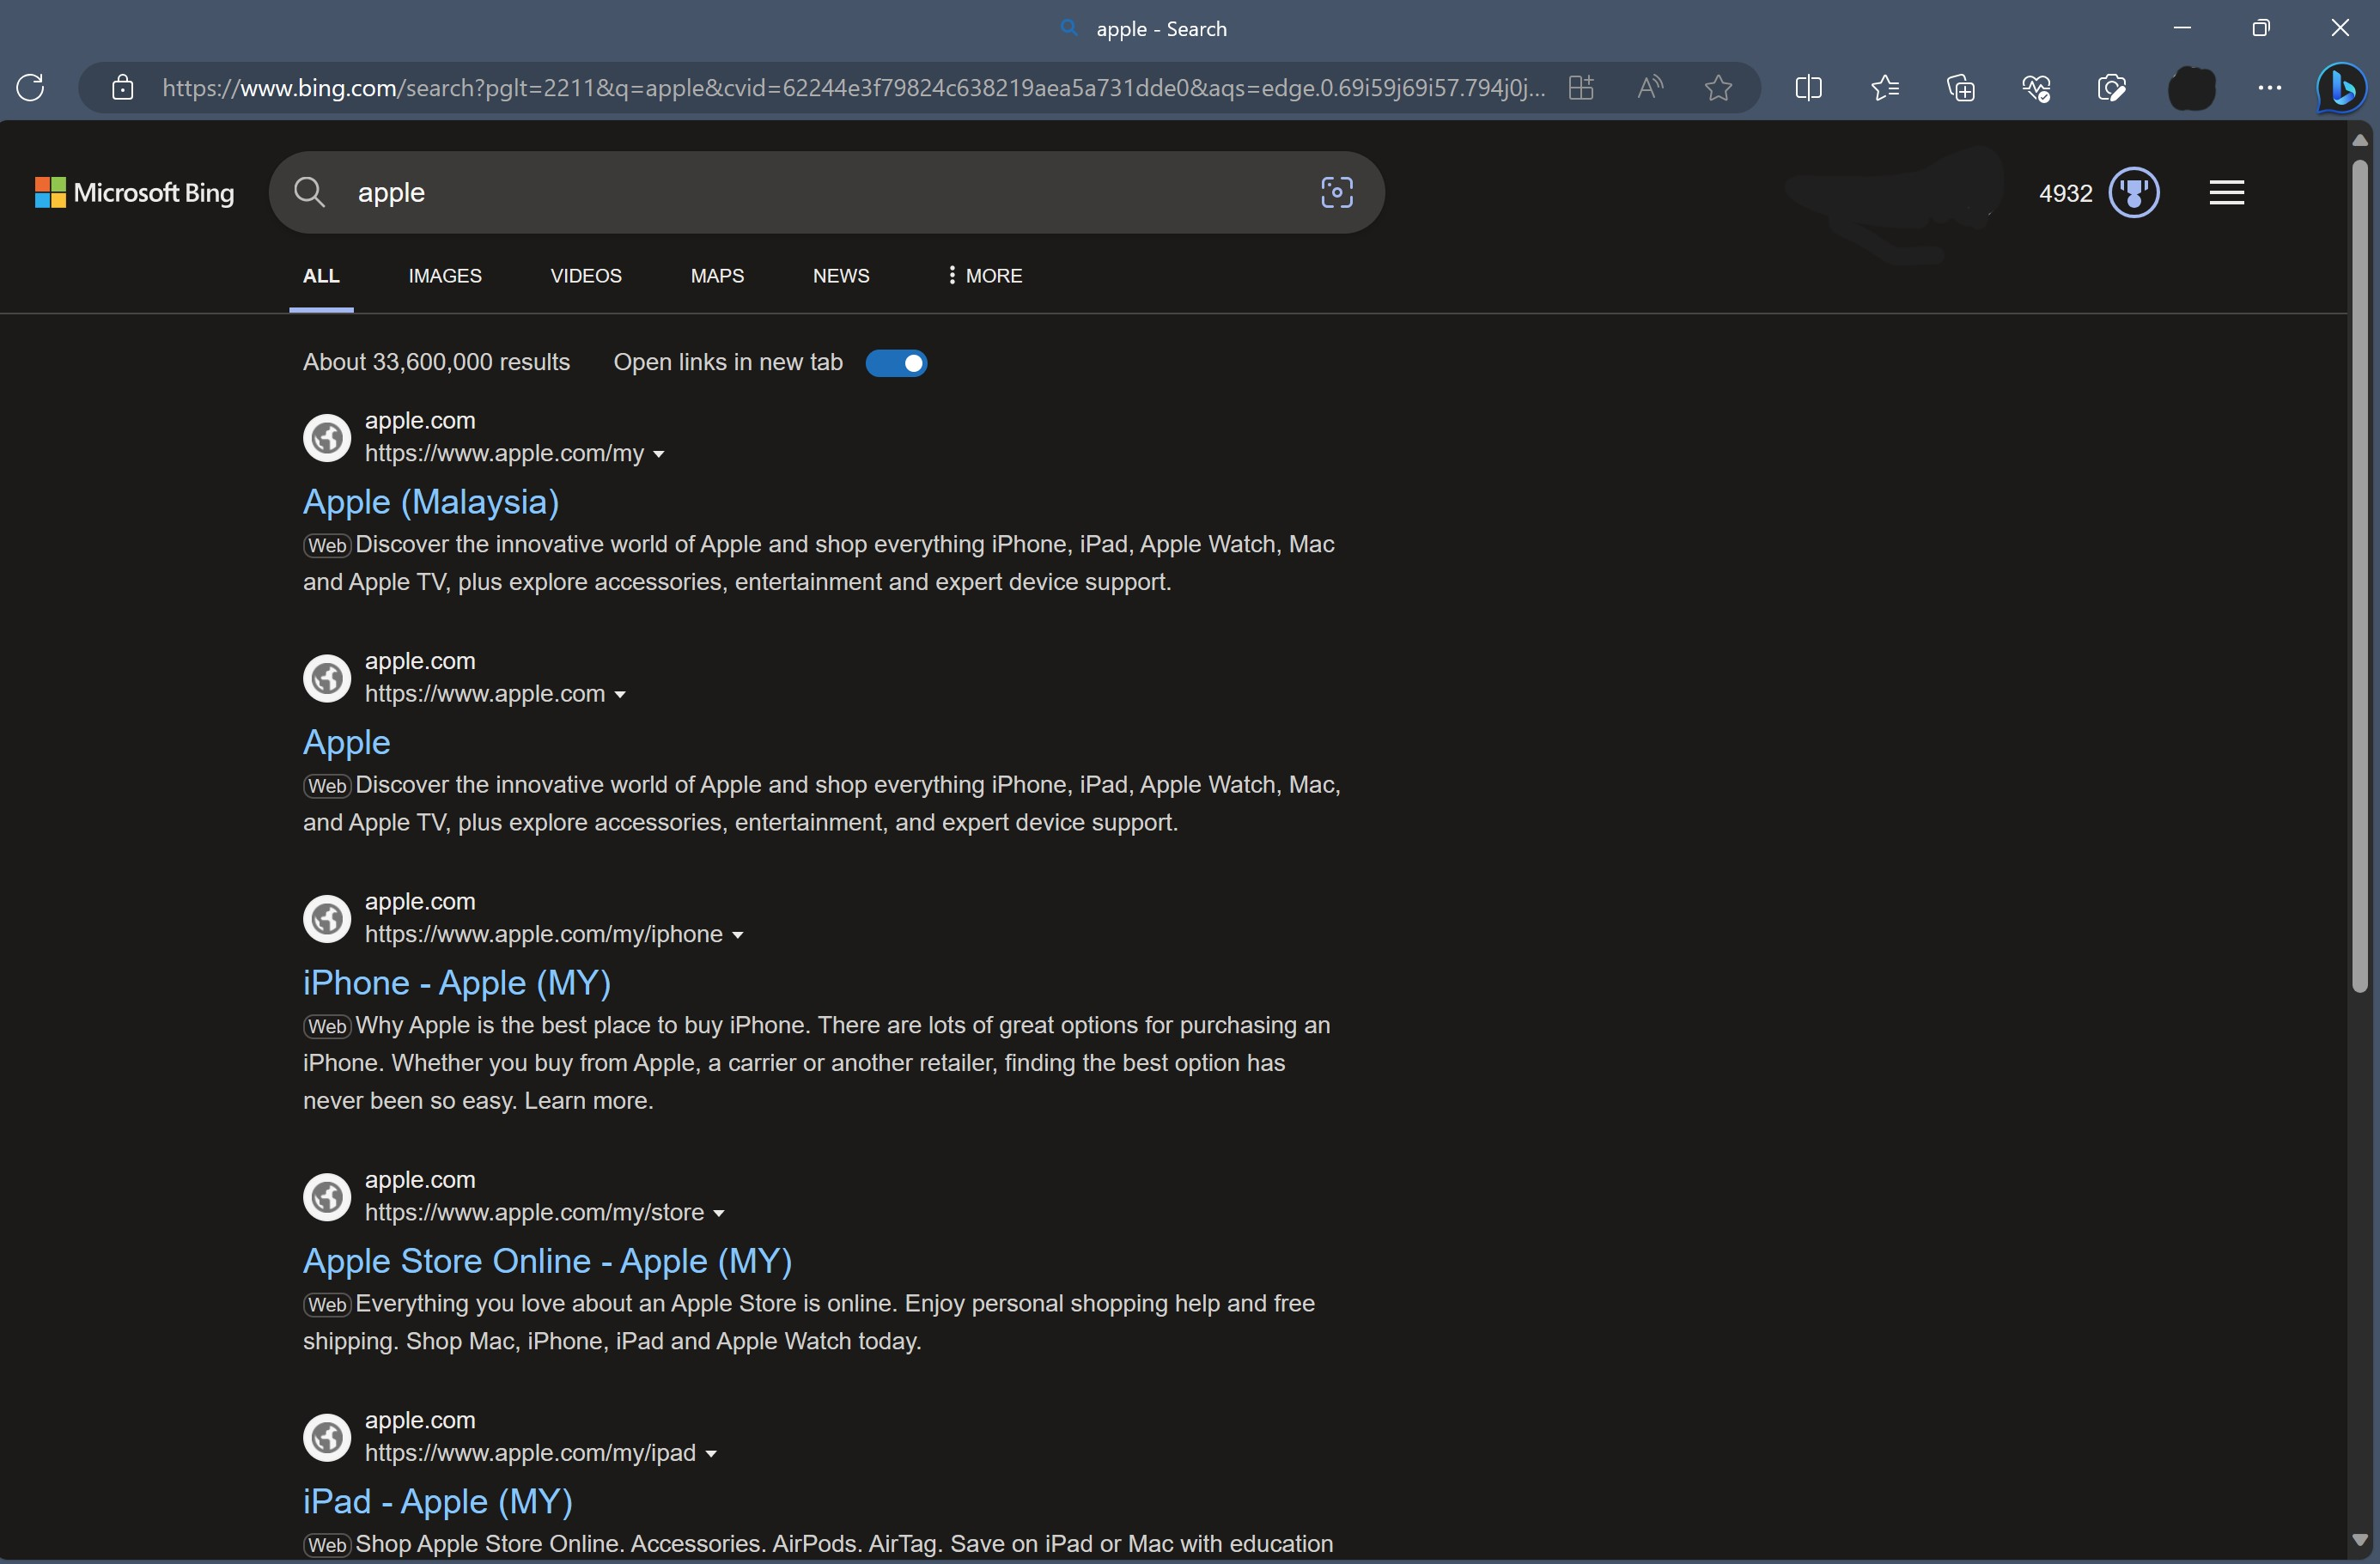Open the MORE search filter menu
The image size is (2380, 1564).
tap(981, 276)
